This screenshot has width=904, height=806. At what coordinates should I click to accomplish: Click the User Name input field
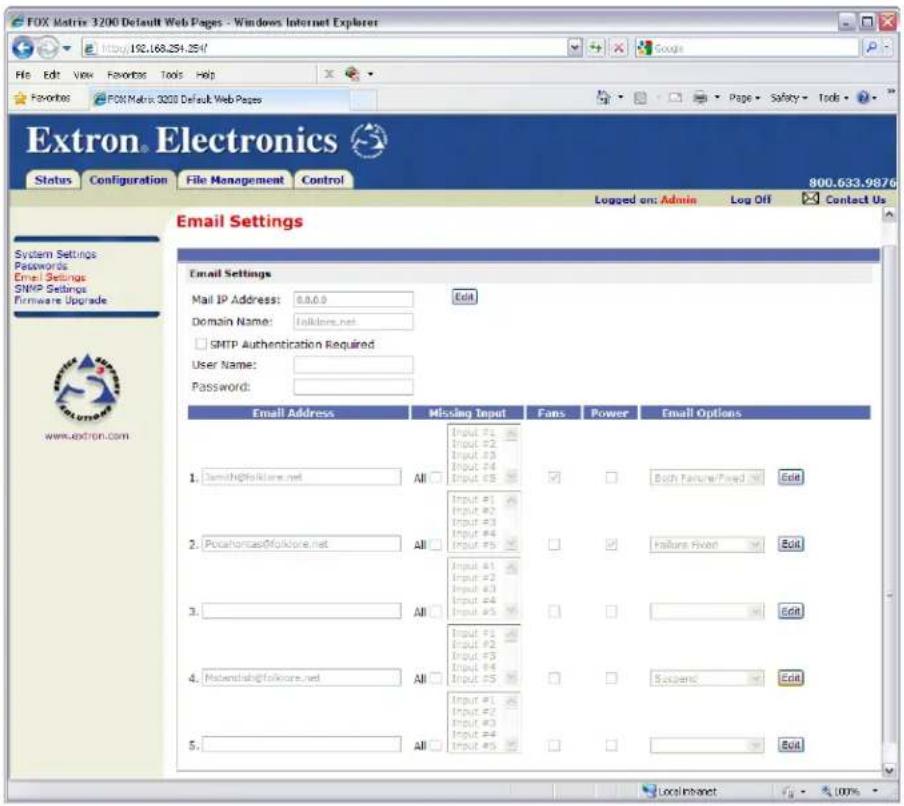click(x=353, y=364)
